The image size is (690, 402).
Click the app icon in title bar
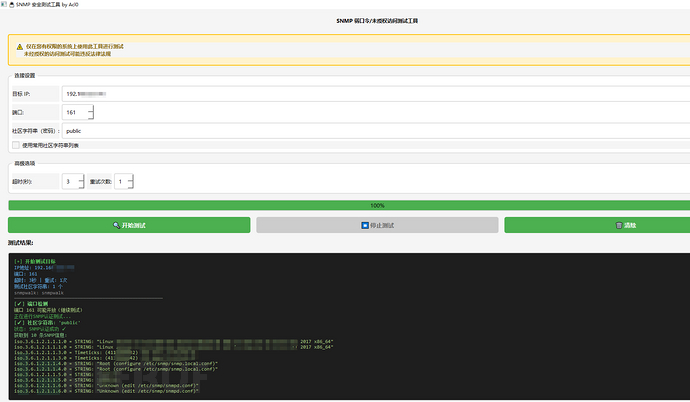pyautogui.click(x=6, y=5)
